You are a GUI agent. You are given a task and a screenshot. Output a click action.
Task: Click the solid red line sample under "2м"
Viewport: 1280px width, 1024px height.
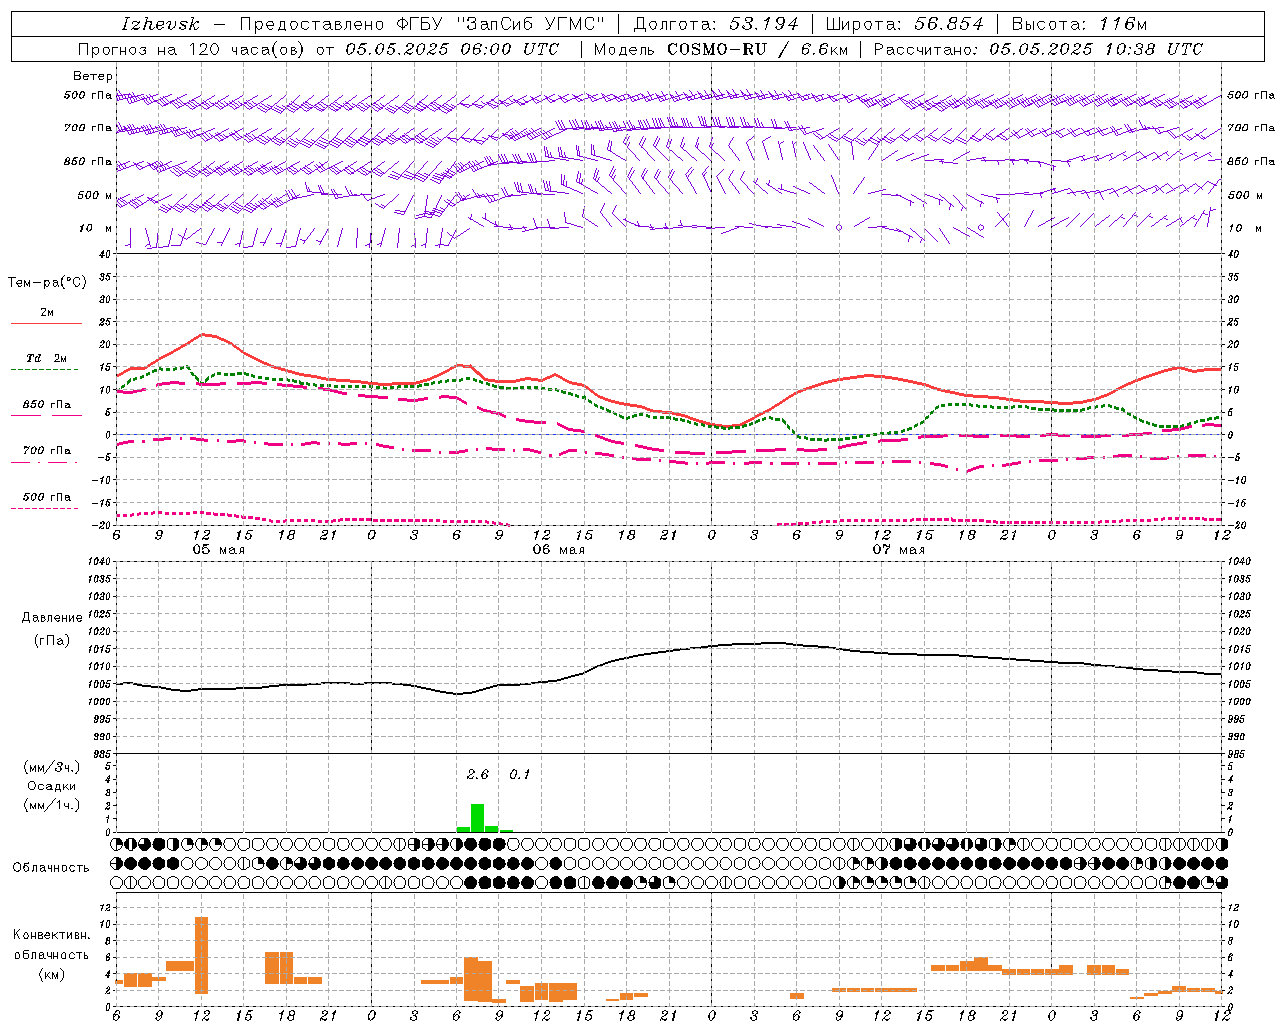[x=46, y=324]
